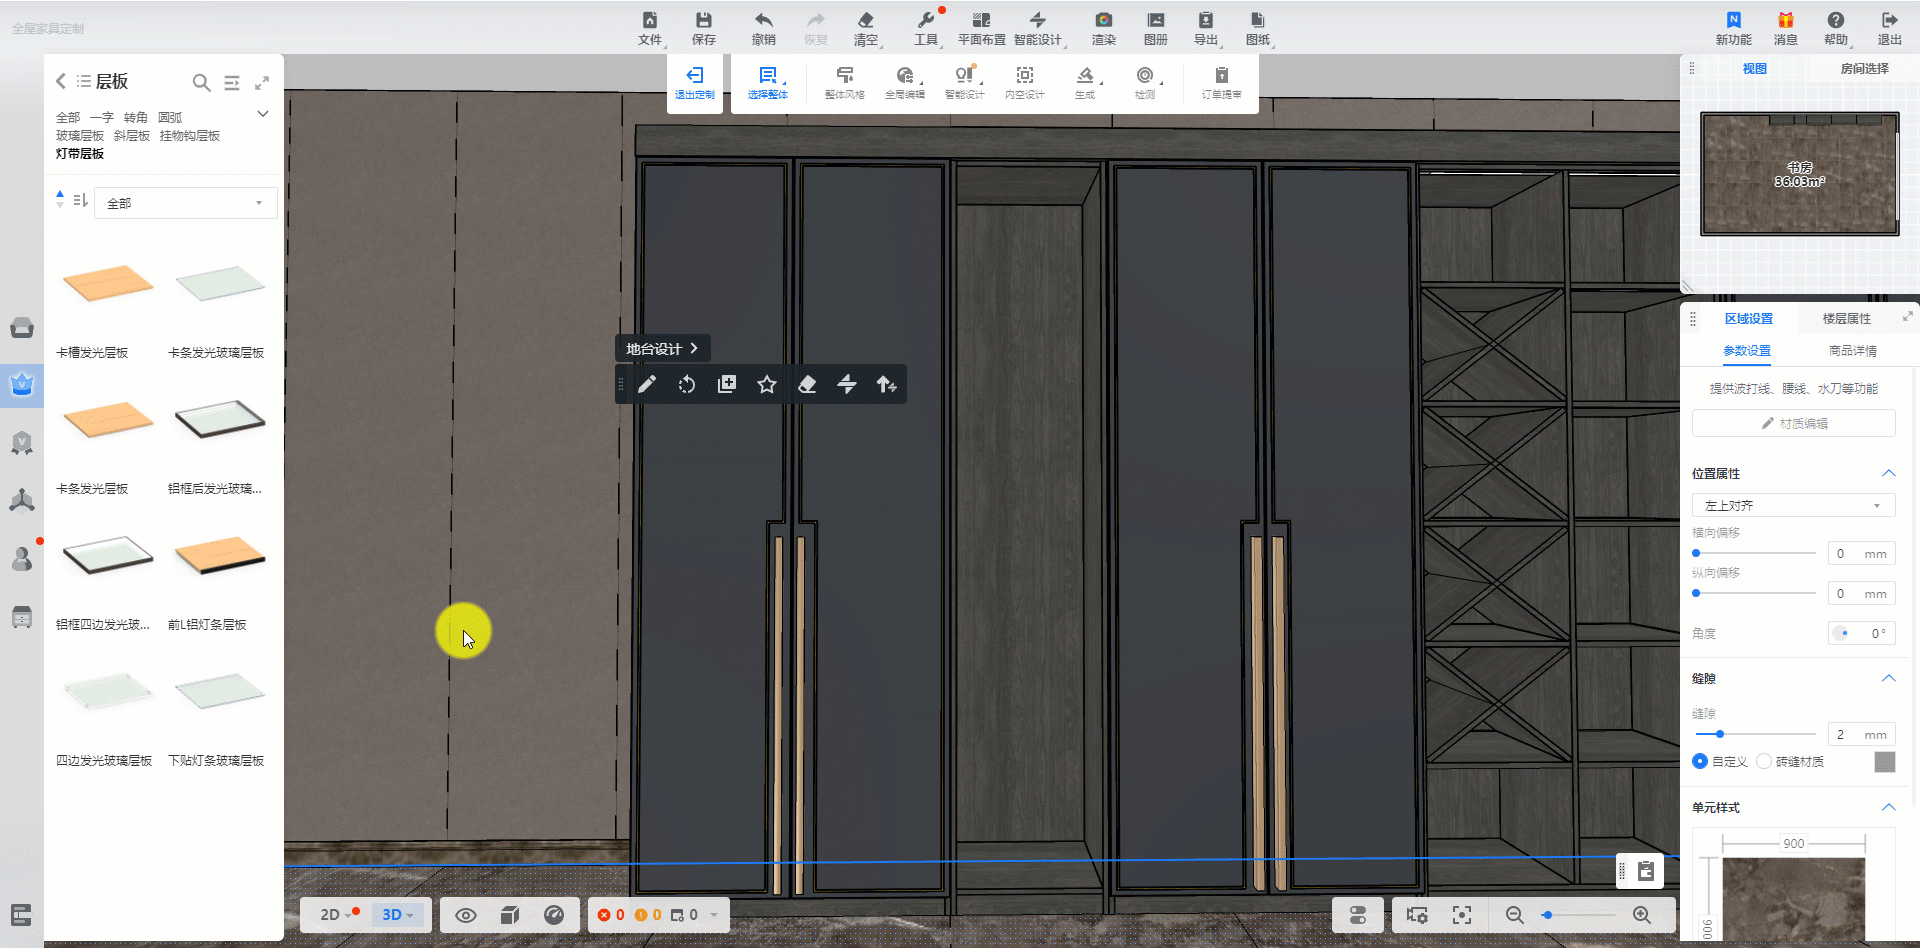Click the zoom in magnifier icon
Screen dimensions: 1920x948
point(1641,915)
